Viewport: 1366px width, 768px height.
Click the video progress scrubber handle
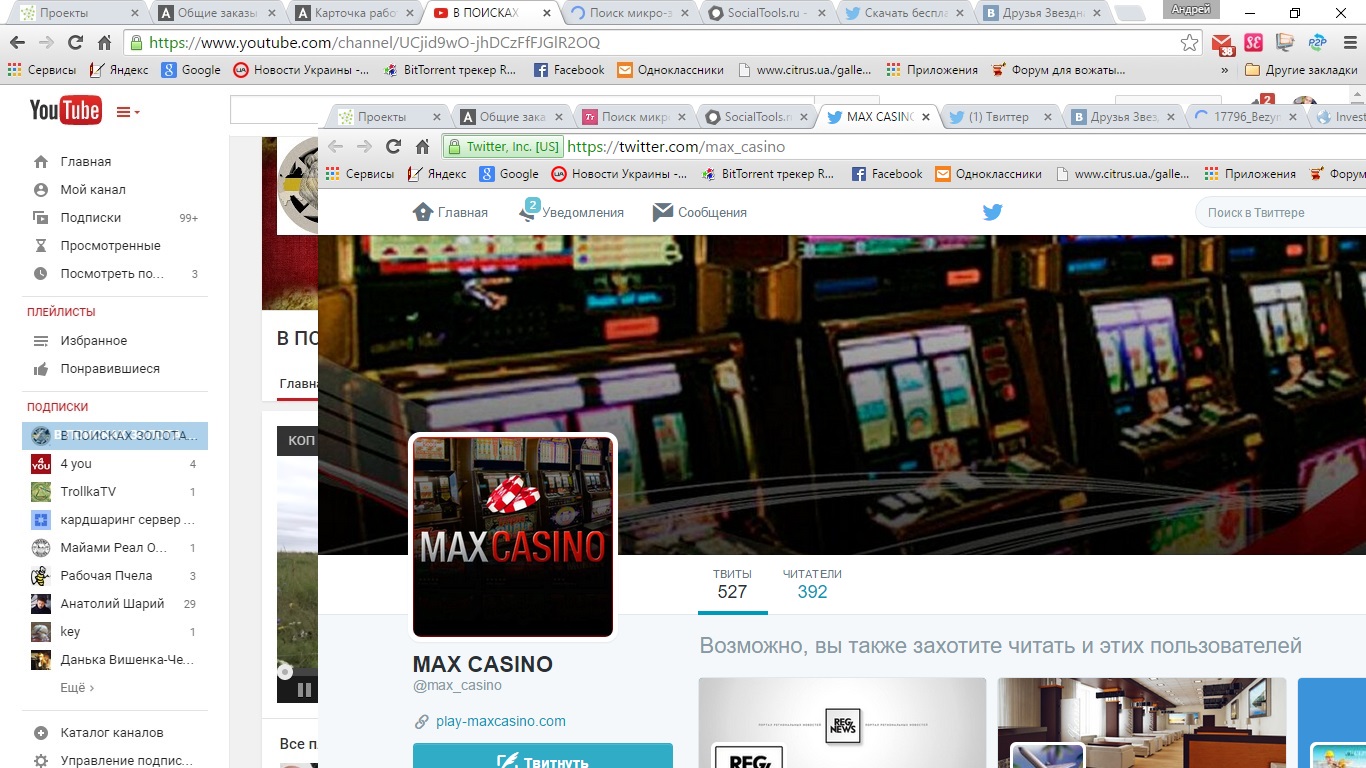point(285,672)
